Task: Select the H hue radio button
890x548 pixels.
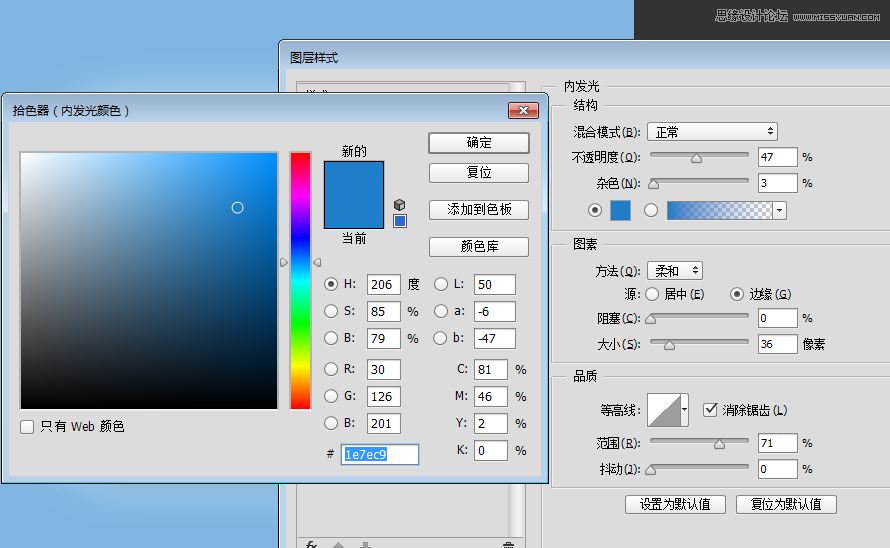Action: pyautogui.click(x=331, y=284)
